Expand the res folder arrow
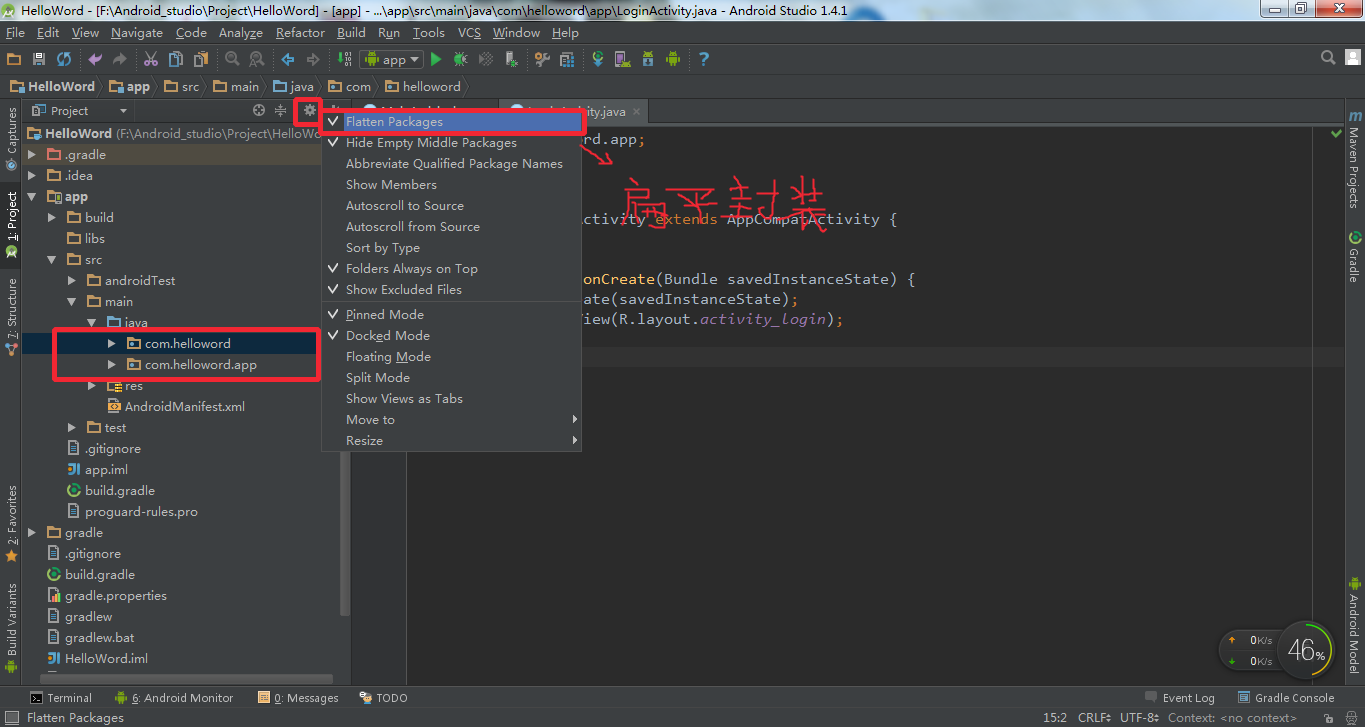1365x727 pixels. coord(92,386)
